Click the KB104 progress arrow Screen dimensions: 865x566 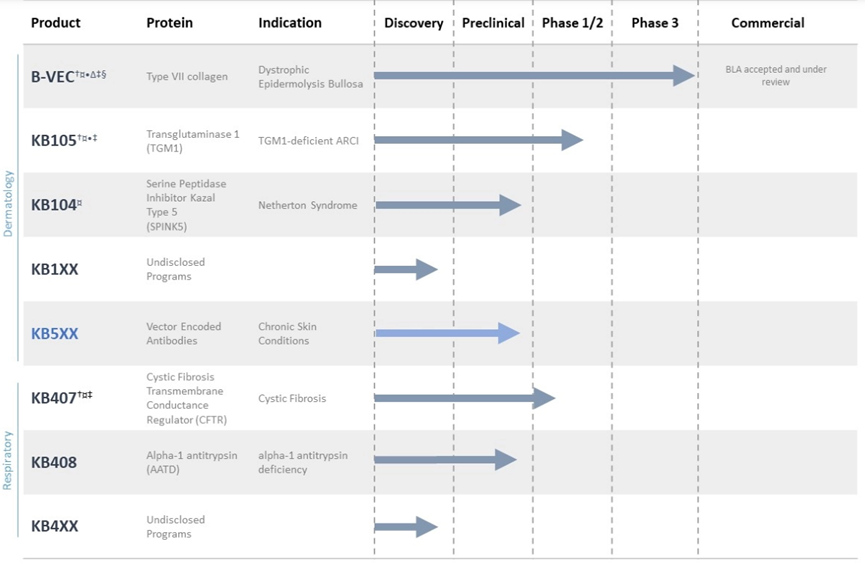coord(447,205)
